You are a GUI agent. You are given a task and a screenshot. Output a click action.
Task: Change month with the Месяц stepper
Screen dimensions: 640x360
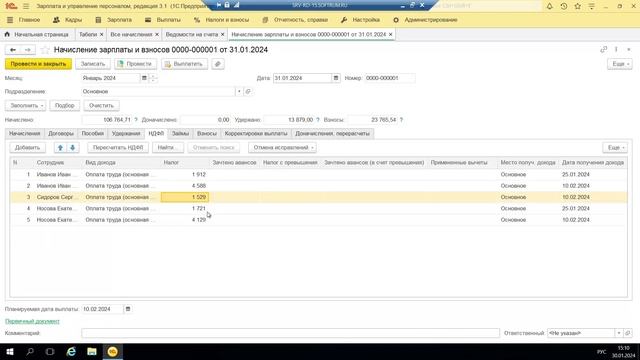click(153, 78)
